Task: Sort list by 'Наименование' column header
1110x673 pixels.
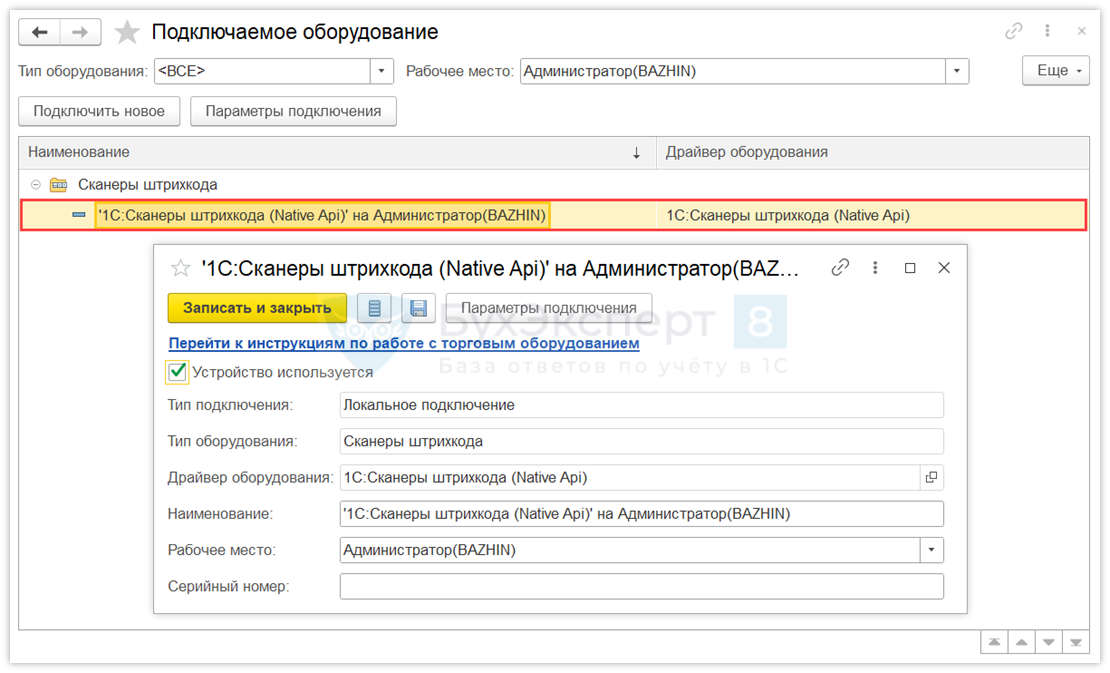Action: (x=330, y=152)
